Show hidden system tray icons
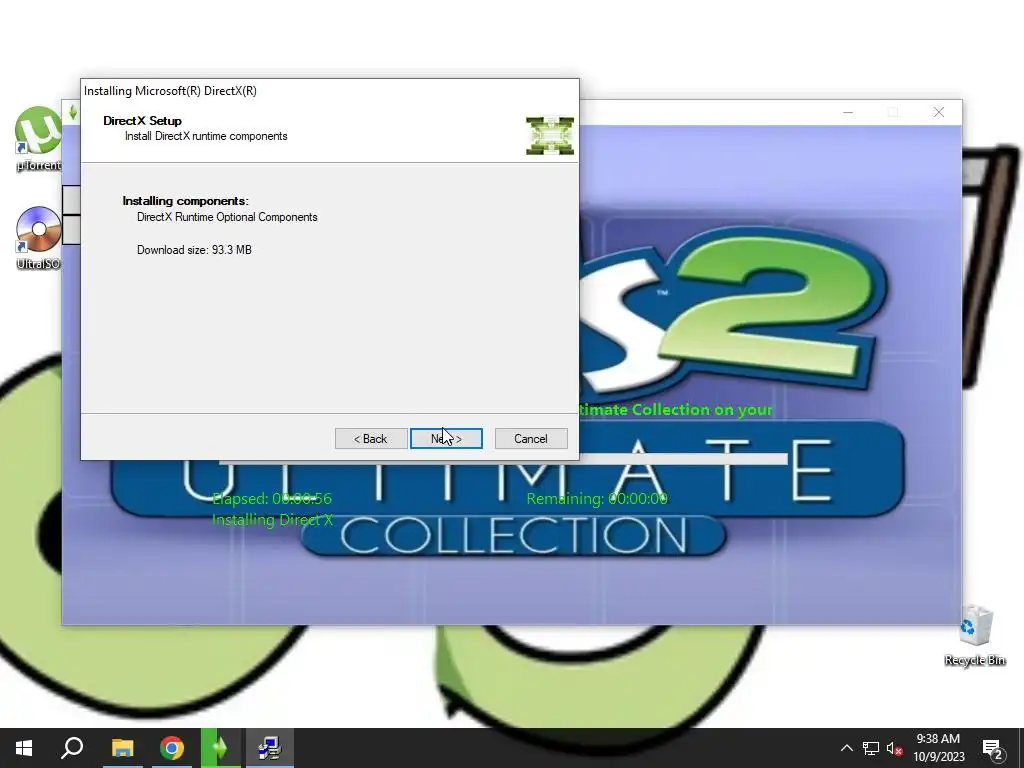The image size is (1024, 768). point(846,748)
